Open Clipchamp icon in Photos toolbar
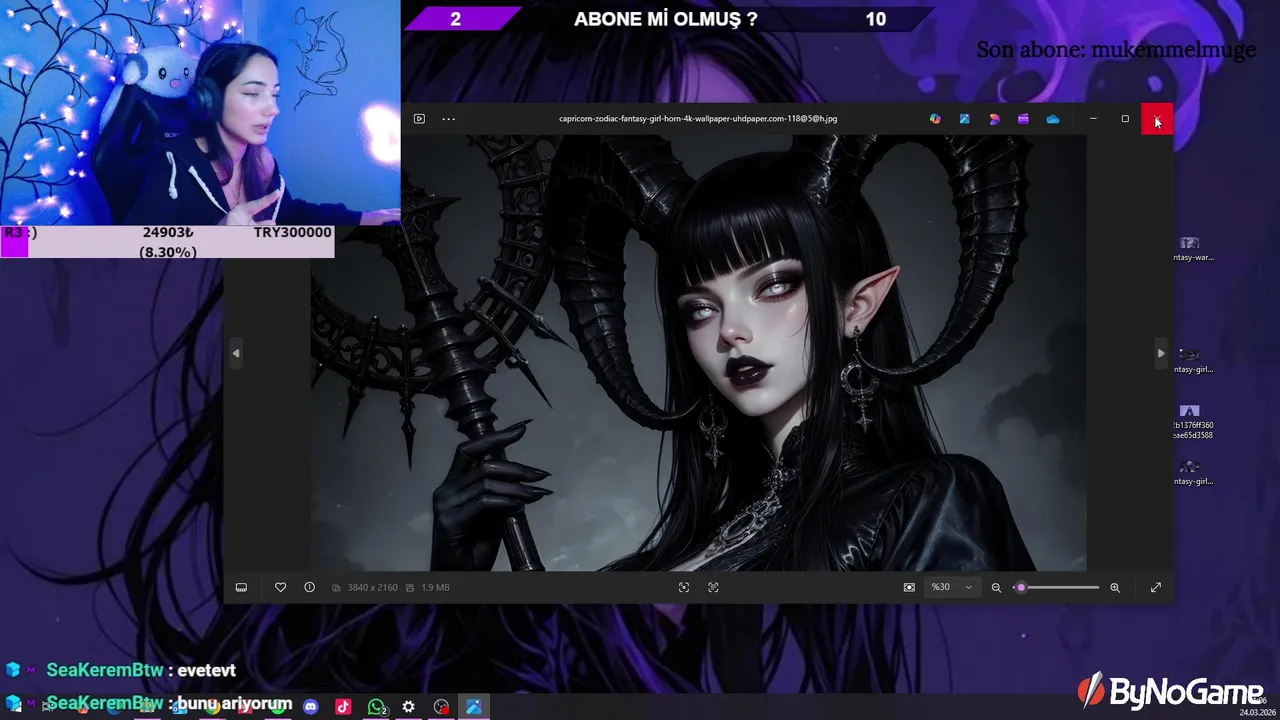Screen dimensions: 1280x720 pyautogui.click(x=1023, y=118)
